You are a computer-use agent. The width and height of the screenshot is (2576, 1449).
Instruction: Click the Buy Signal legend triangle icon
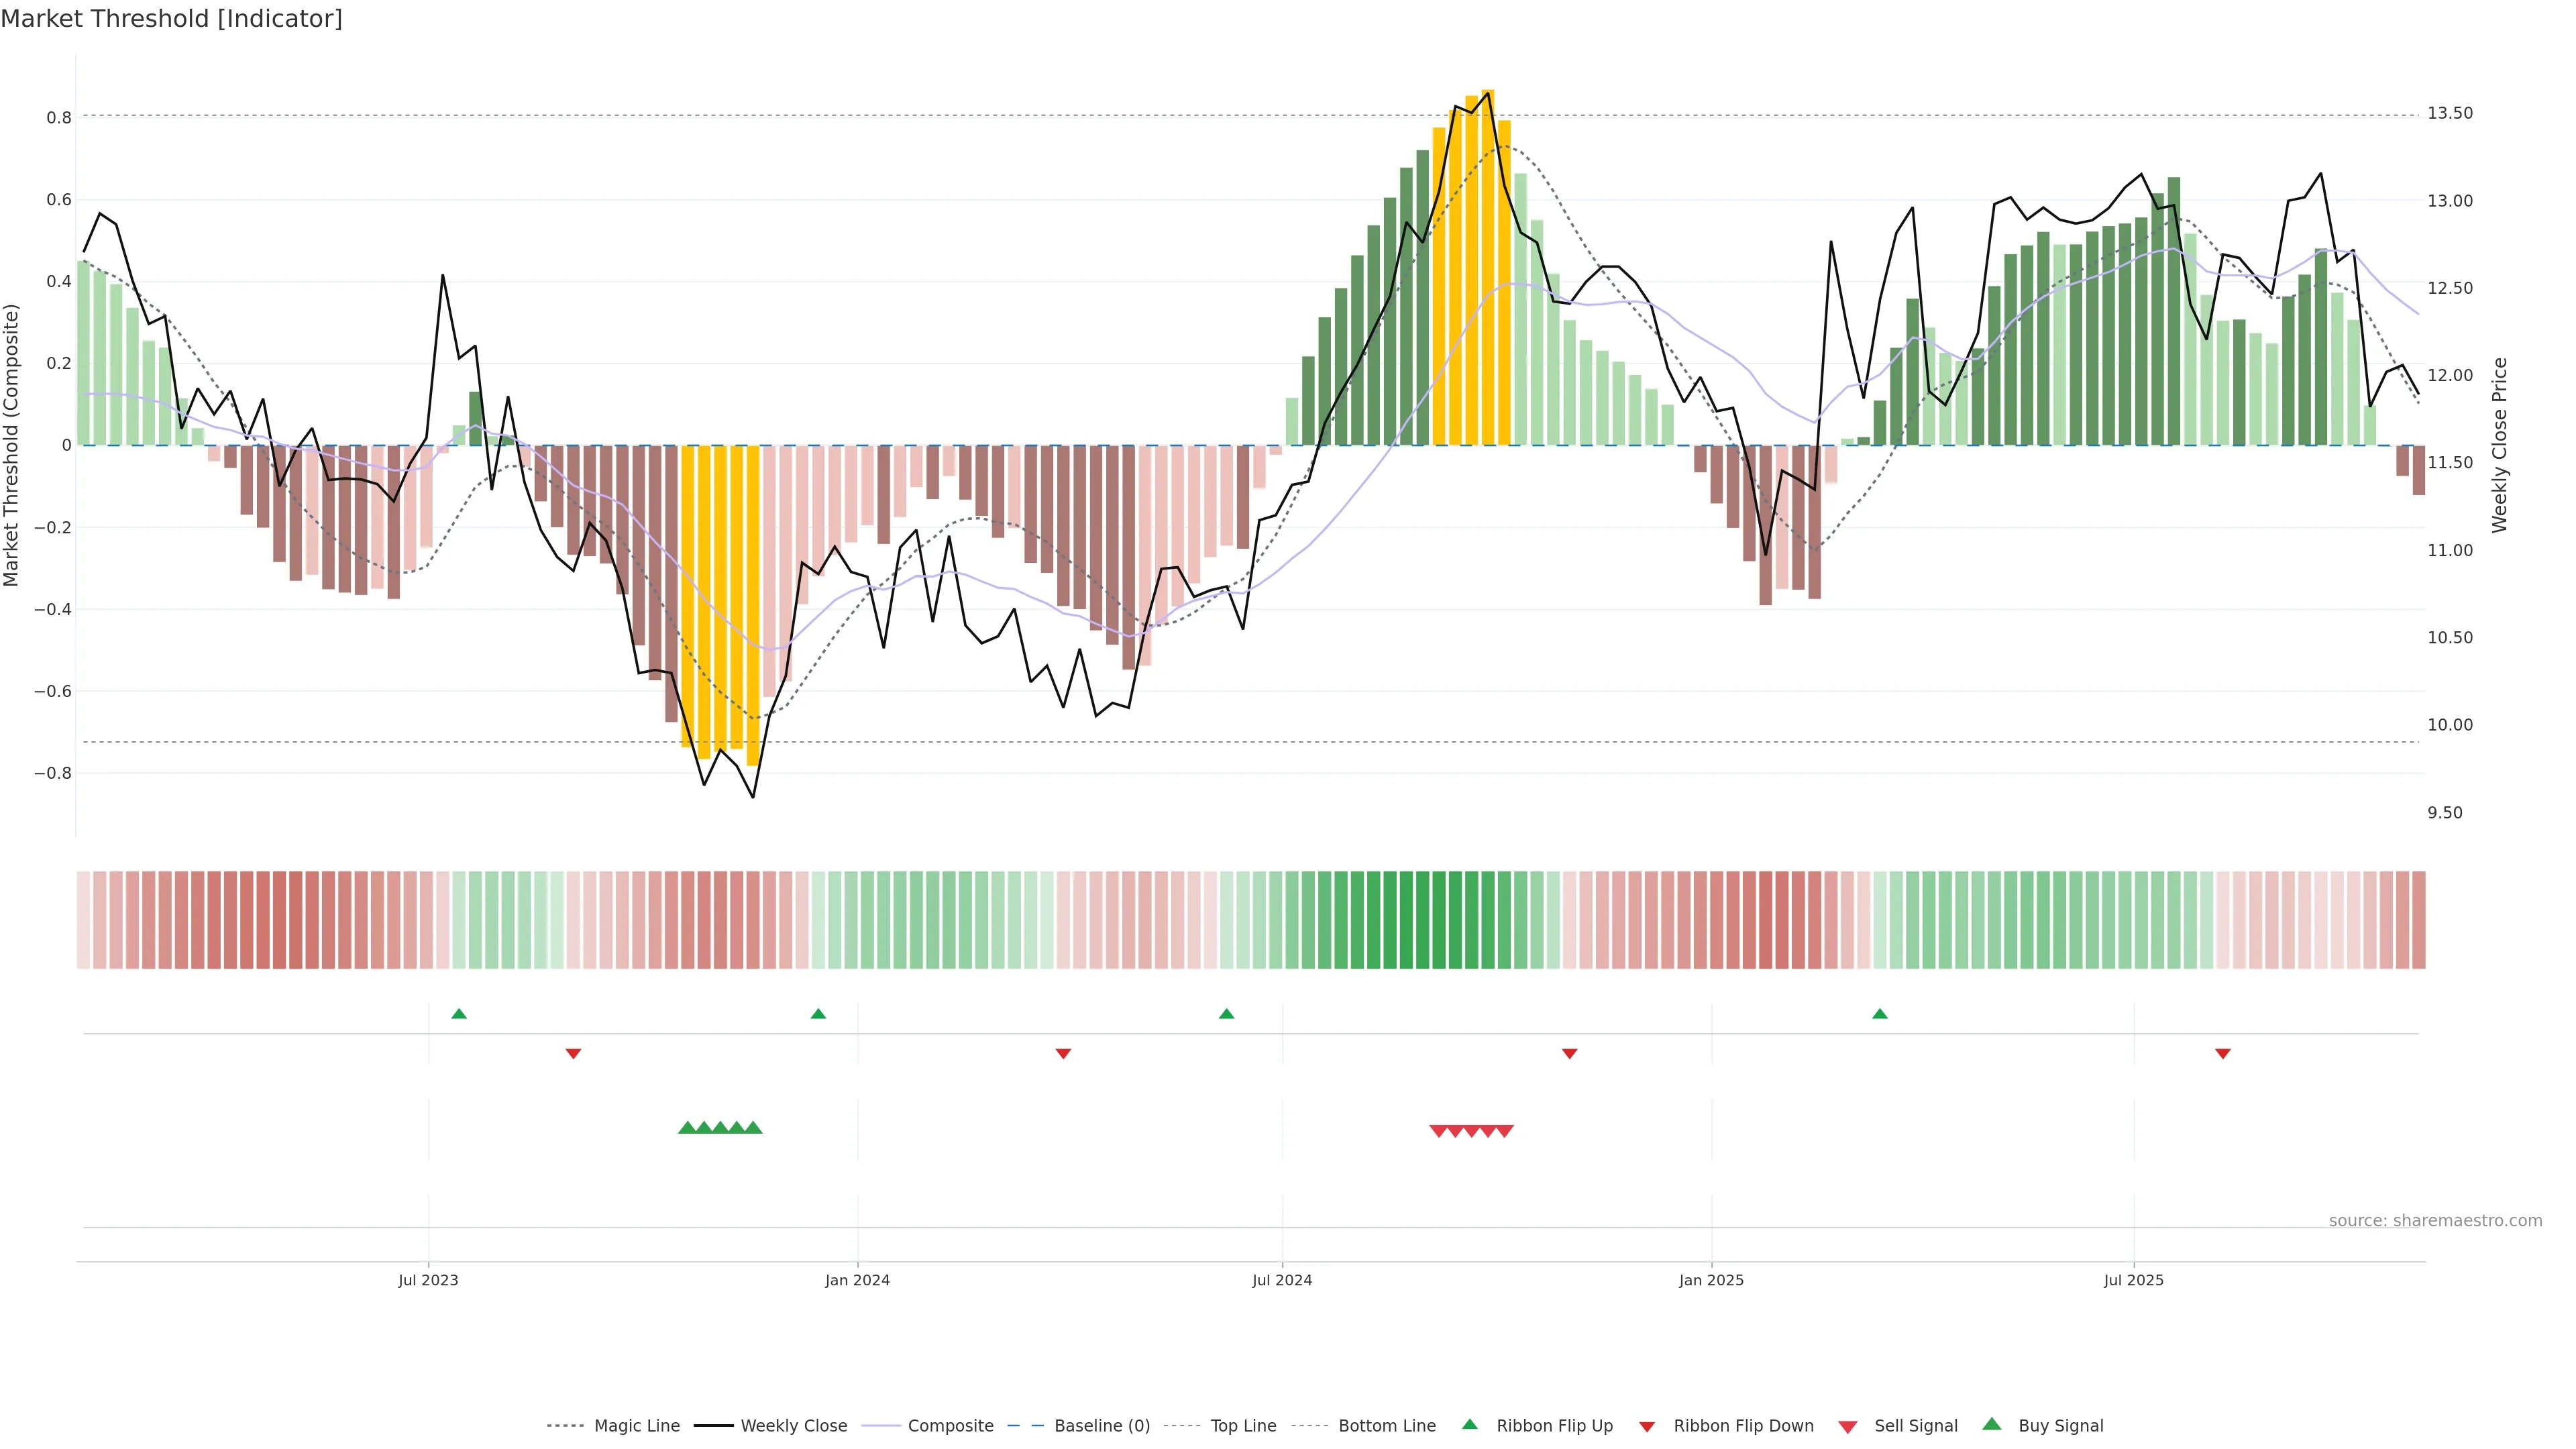click(x=1992, y=1424)
